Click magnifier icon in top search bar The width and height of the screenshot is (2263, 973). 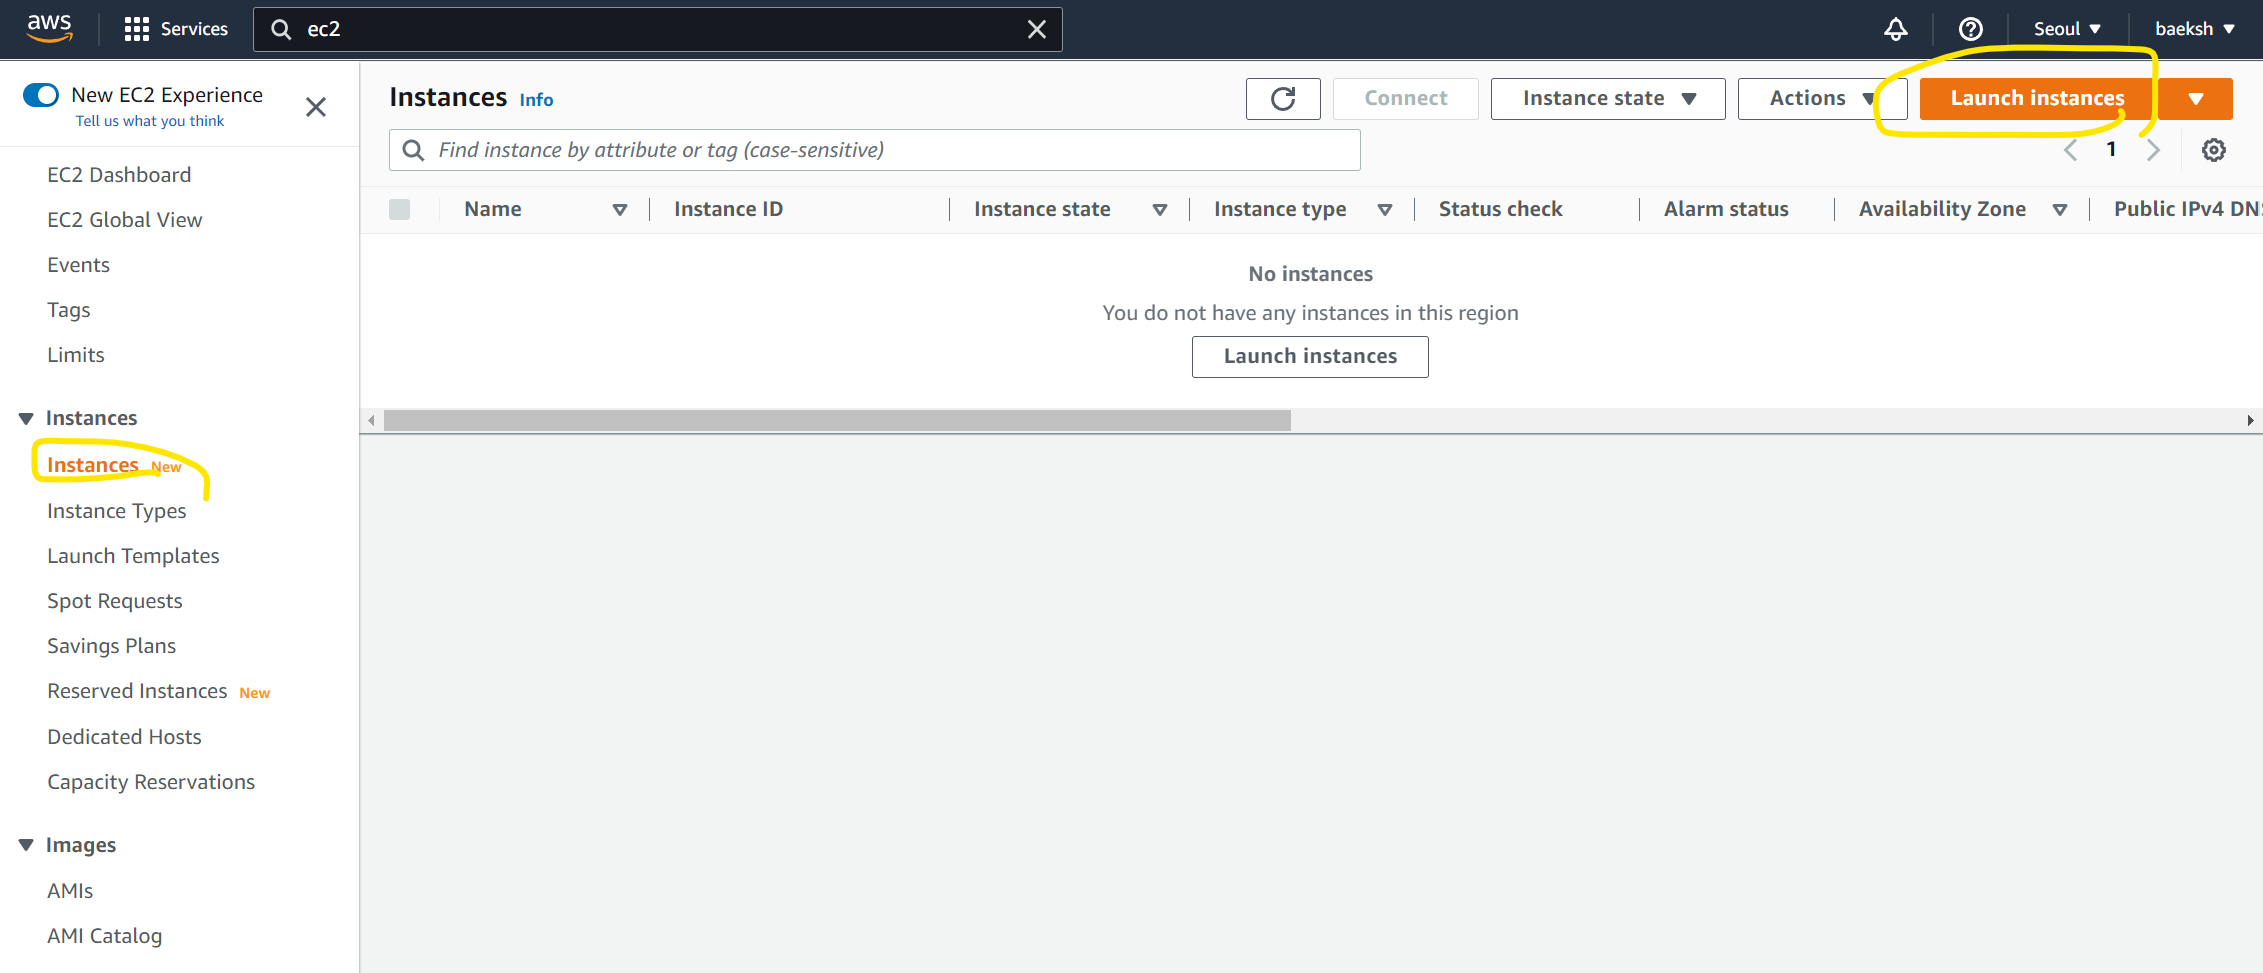pos(282,29)
